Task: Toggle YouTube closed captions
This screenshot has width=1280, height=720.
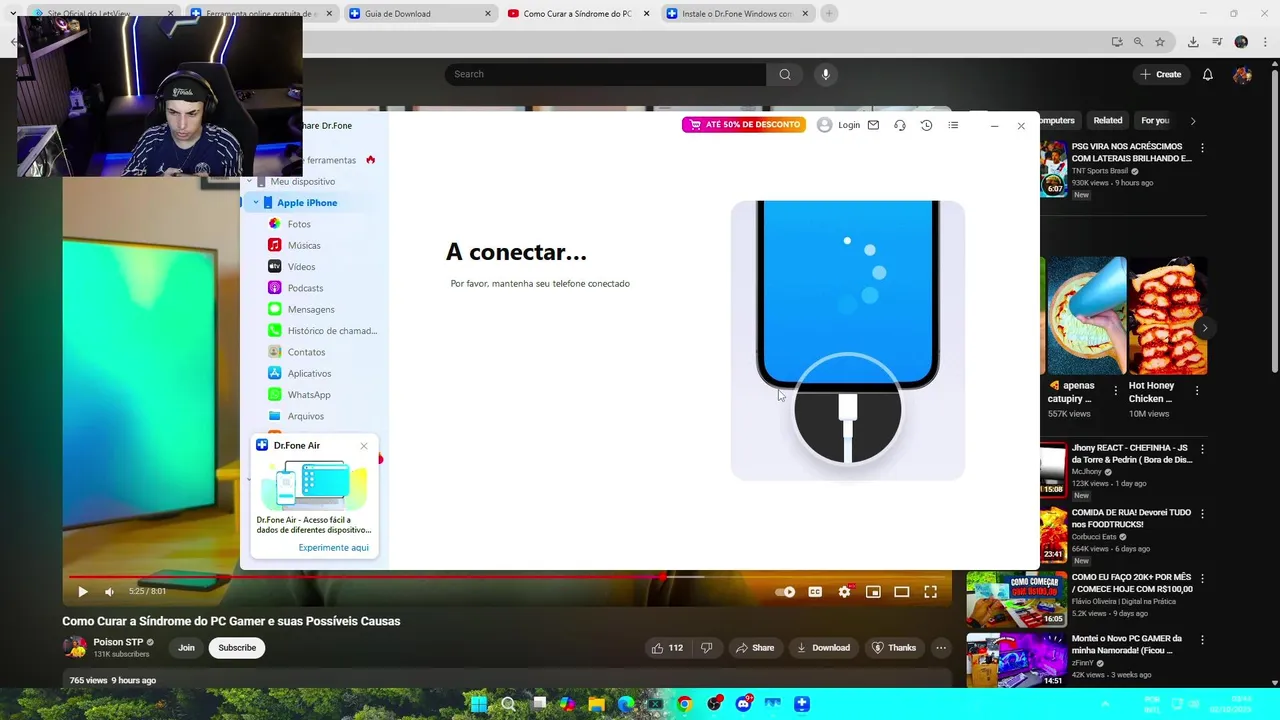Action: point(815,592)
